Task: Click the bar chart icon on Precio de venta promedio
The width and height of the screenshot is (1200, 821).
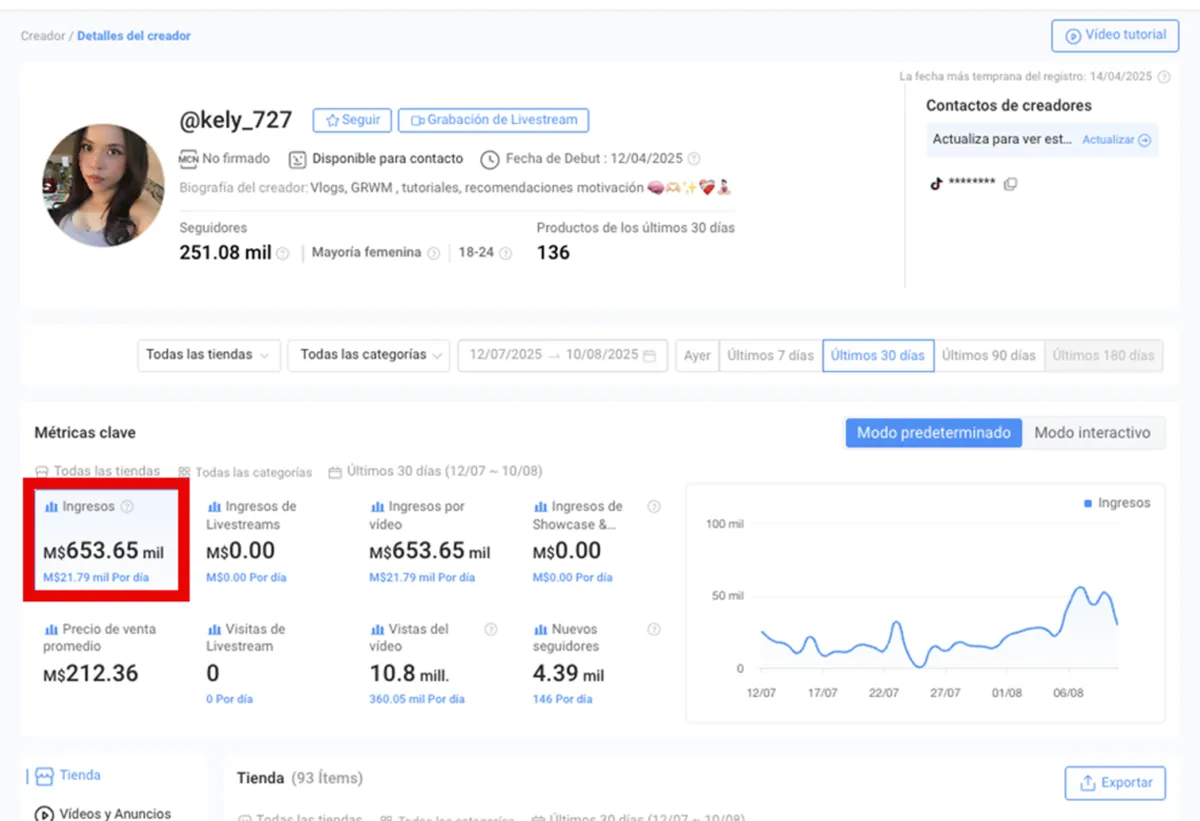Action: (x=50, y=630)
